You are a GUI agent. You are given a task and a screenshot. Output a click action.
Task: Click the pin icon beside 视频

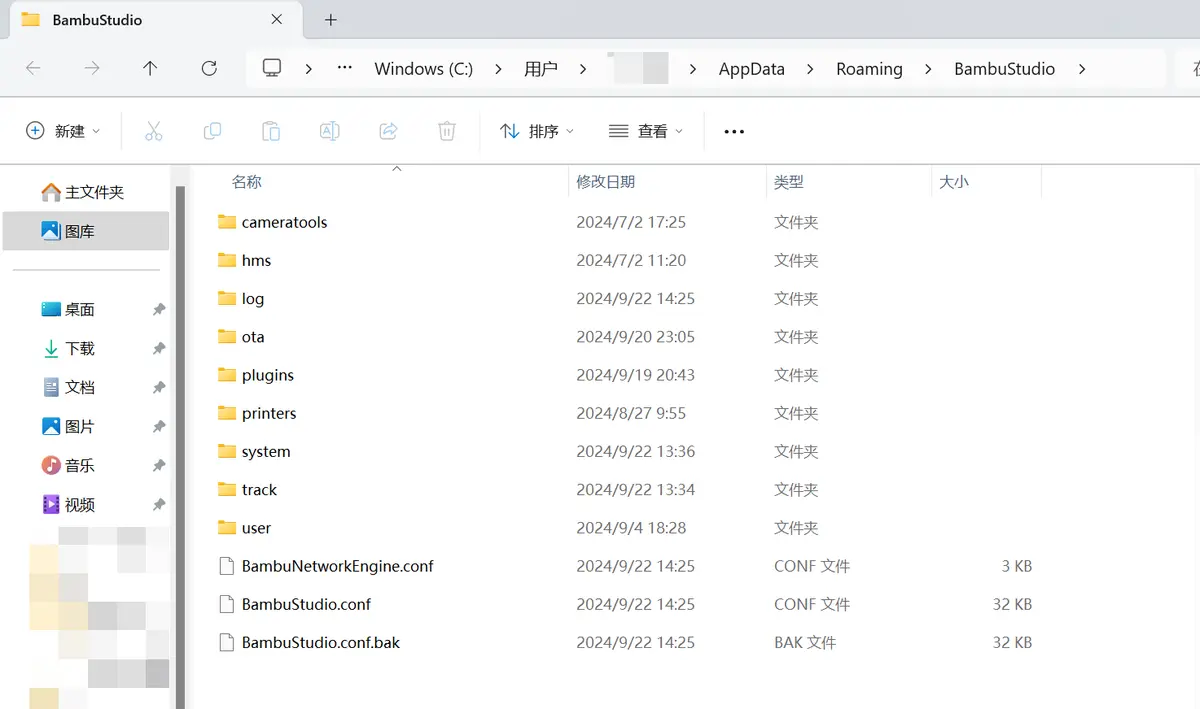[x=158, y=505]
